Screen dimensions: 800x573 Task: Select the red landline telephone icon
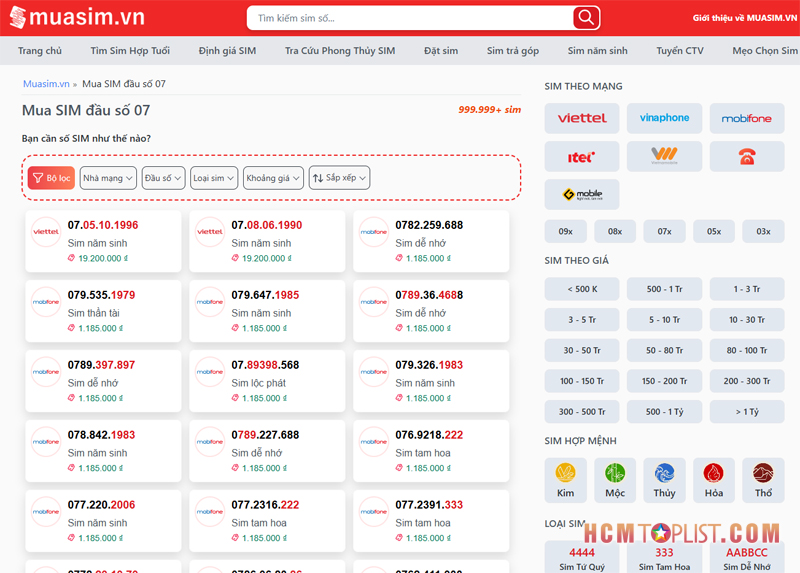tap(747, 157)
